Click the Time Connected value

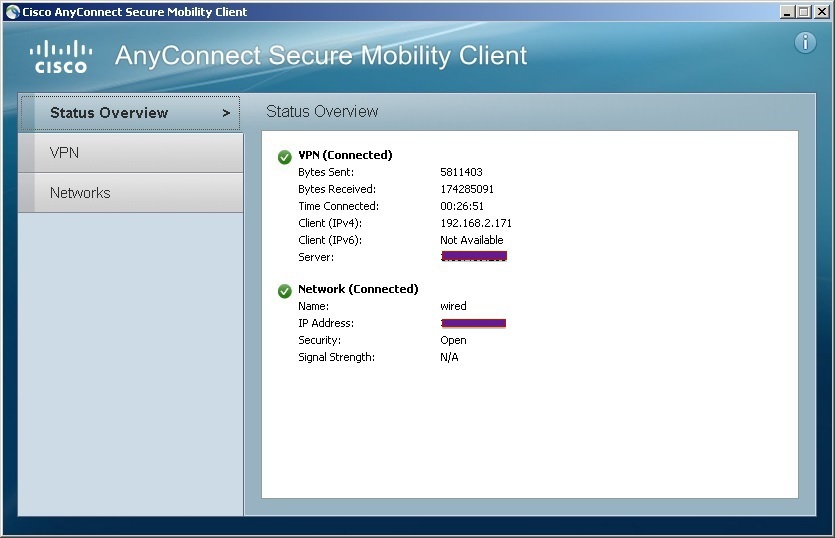click(461, 206)
